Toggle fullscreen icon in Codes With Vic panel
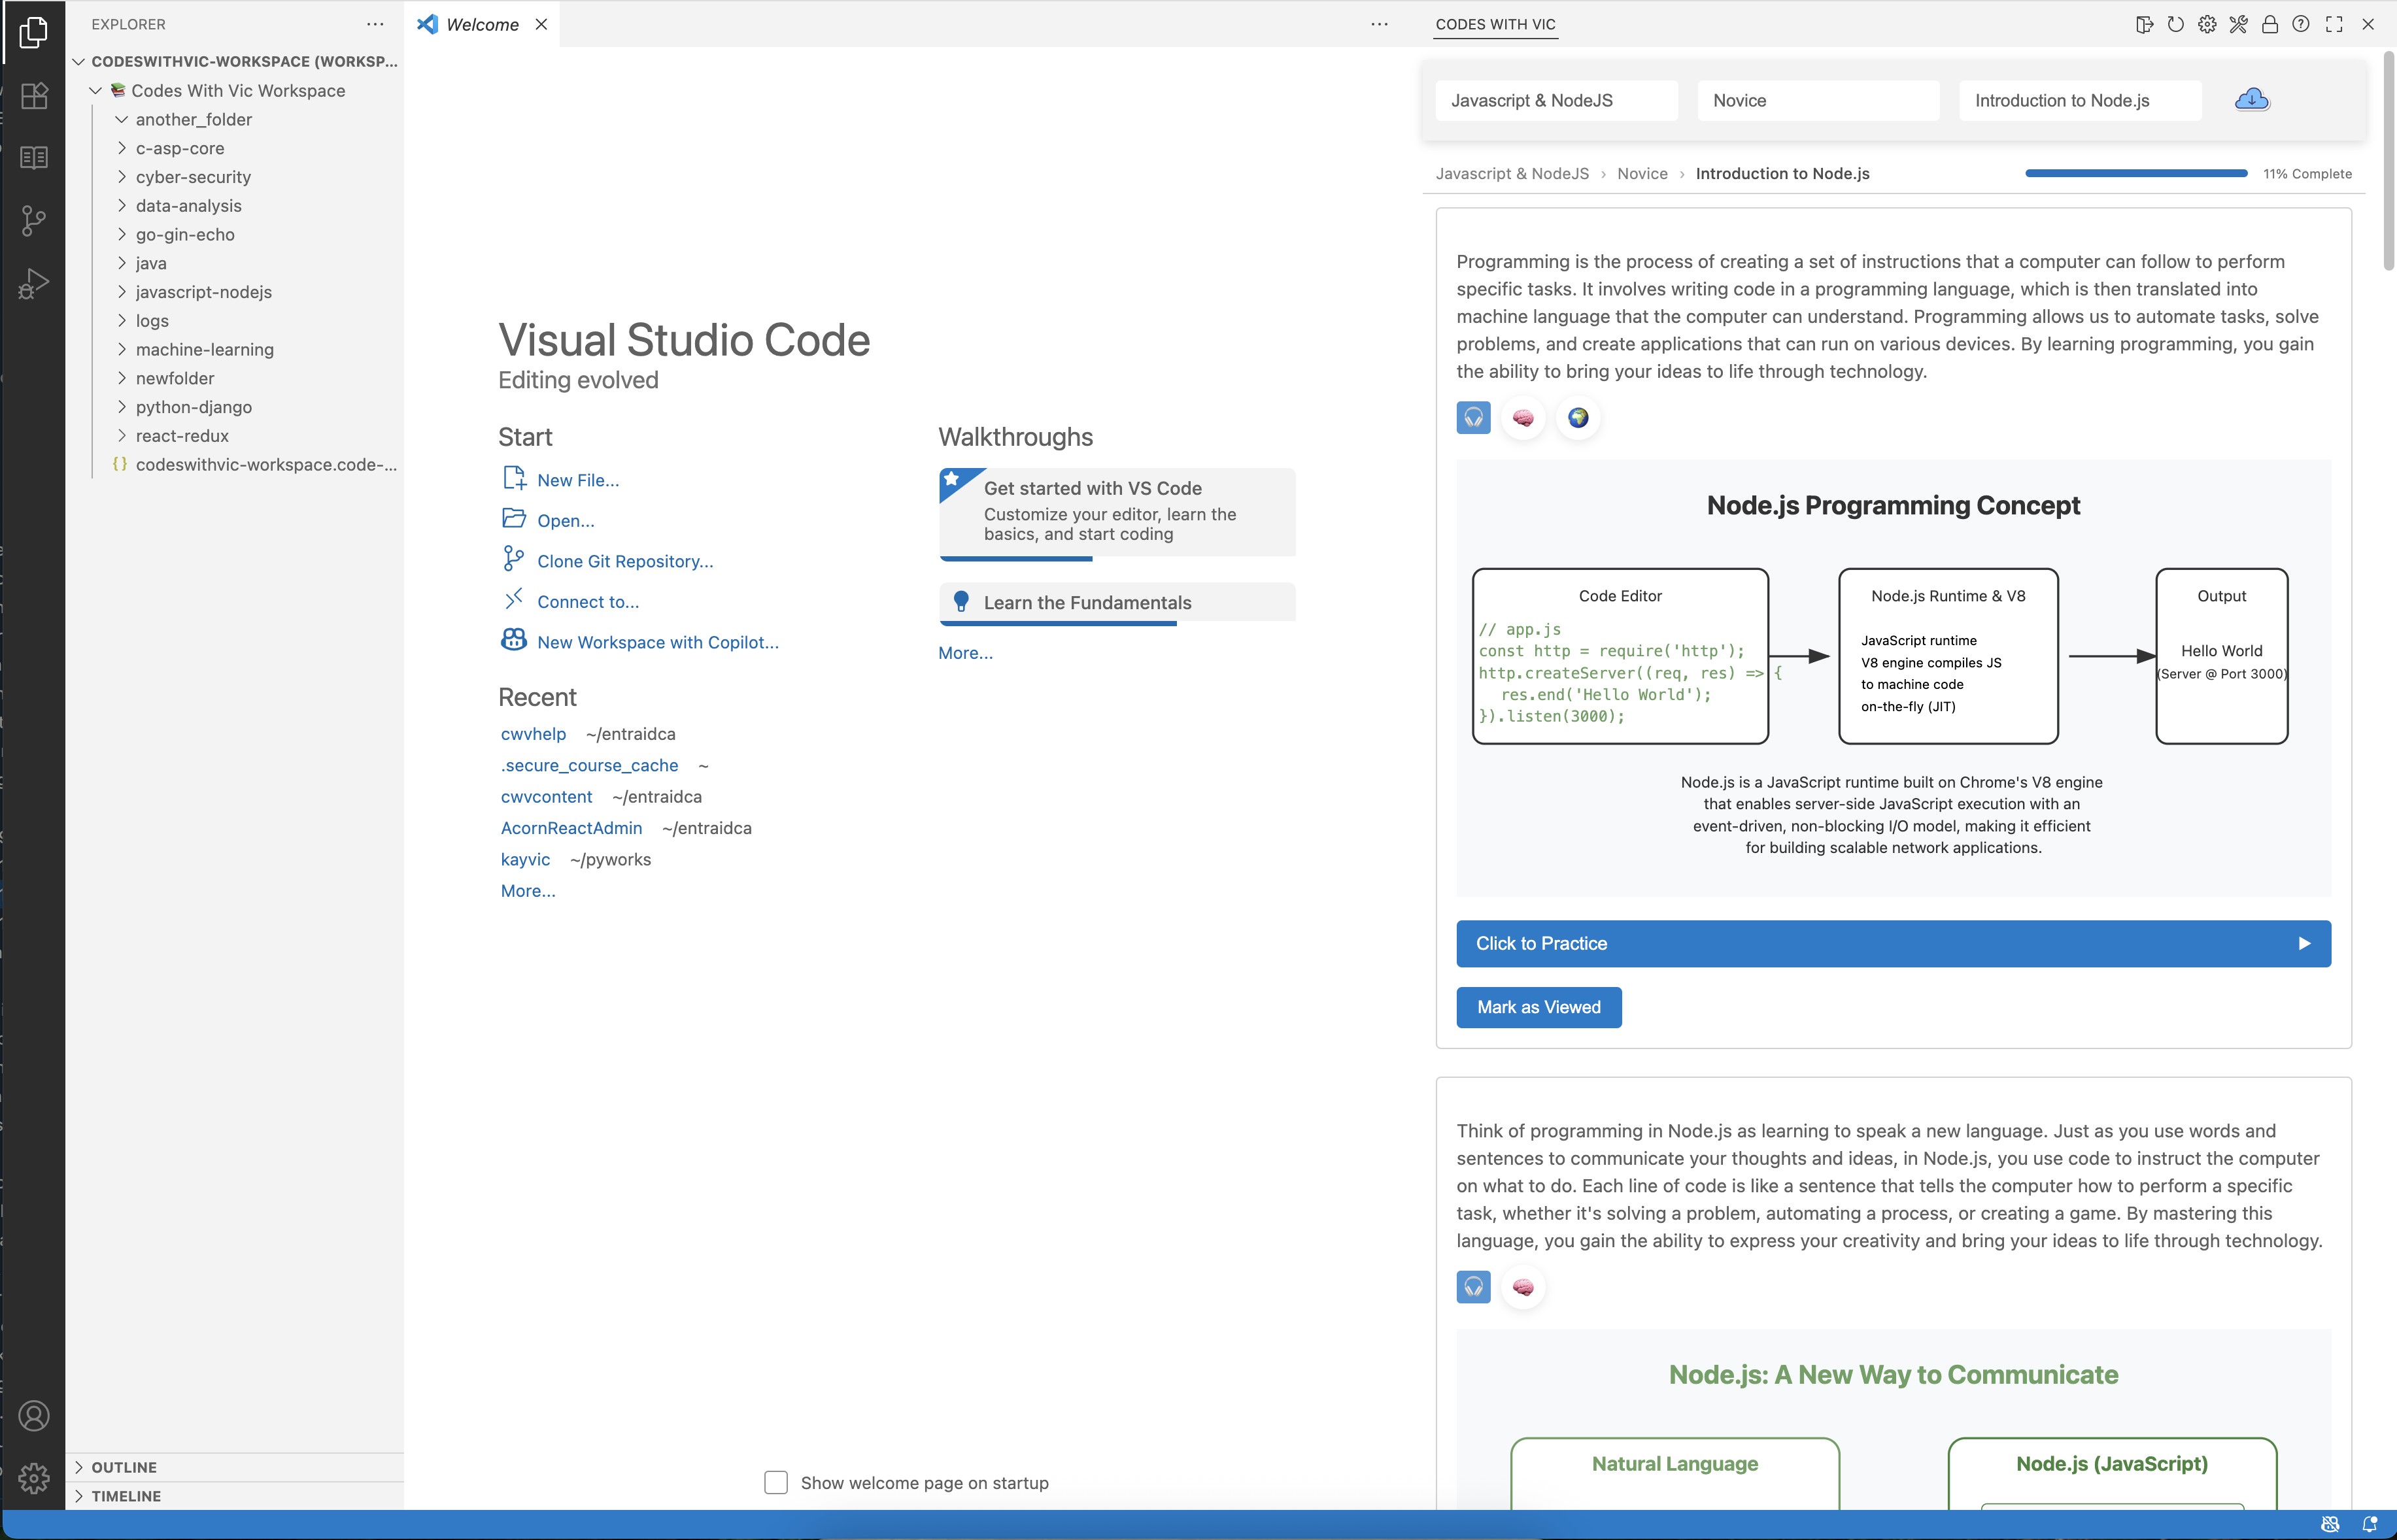Screen dimensions: 2397x1540 click(x=2333, y=24)
